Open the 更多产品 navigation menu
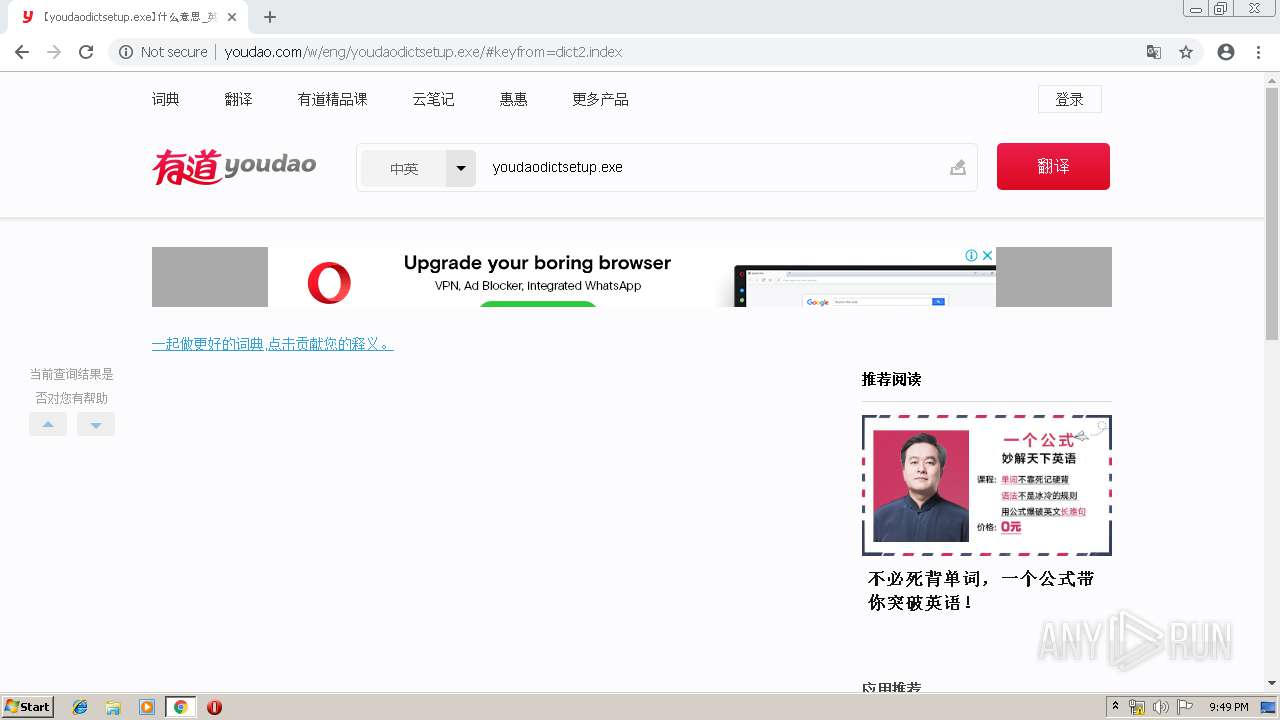This screenshot has width=1280, height=720. [x=600, y=99]
